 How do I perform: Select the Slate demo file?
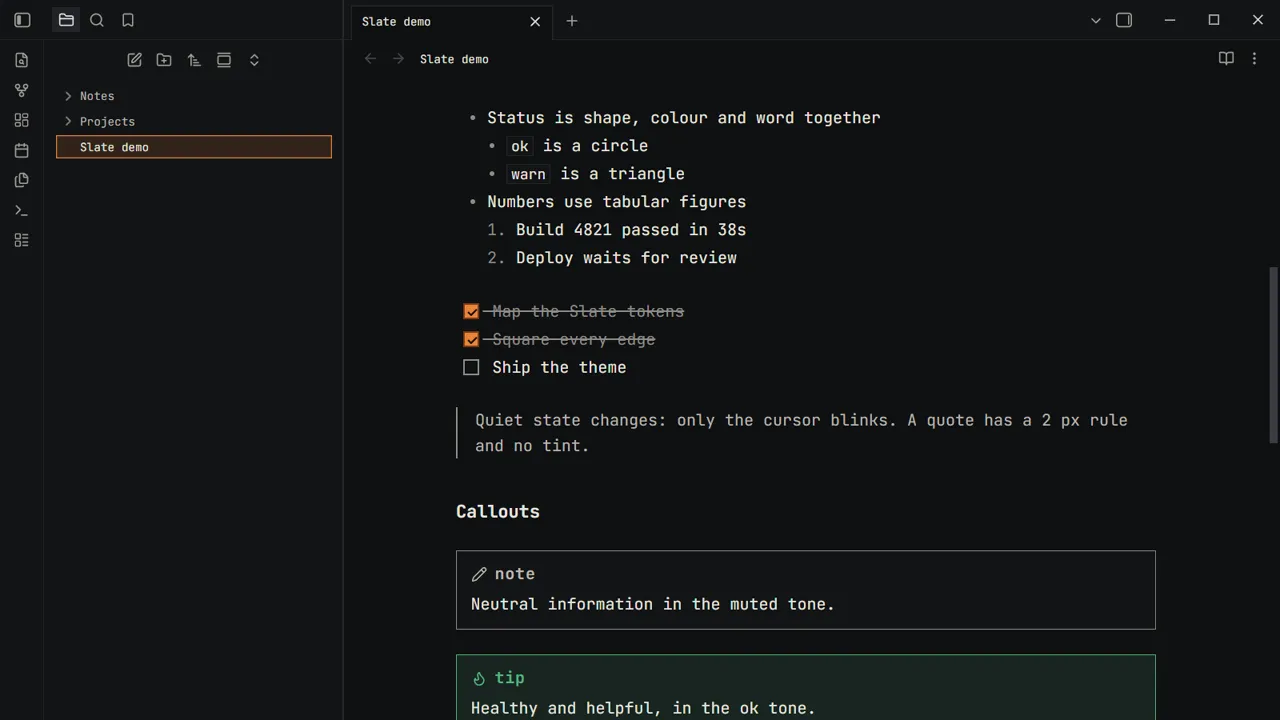194,147
